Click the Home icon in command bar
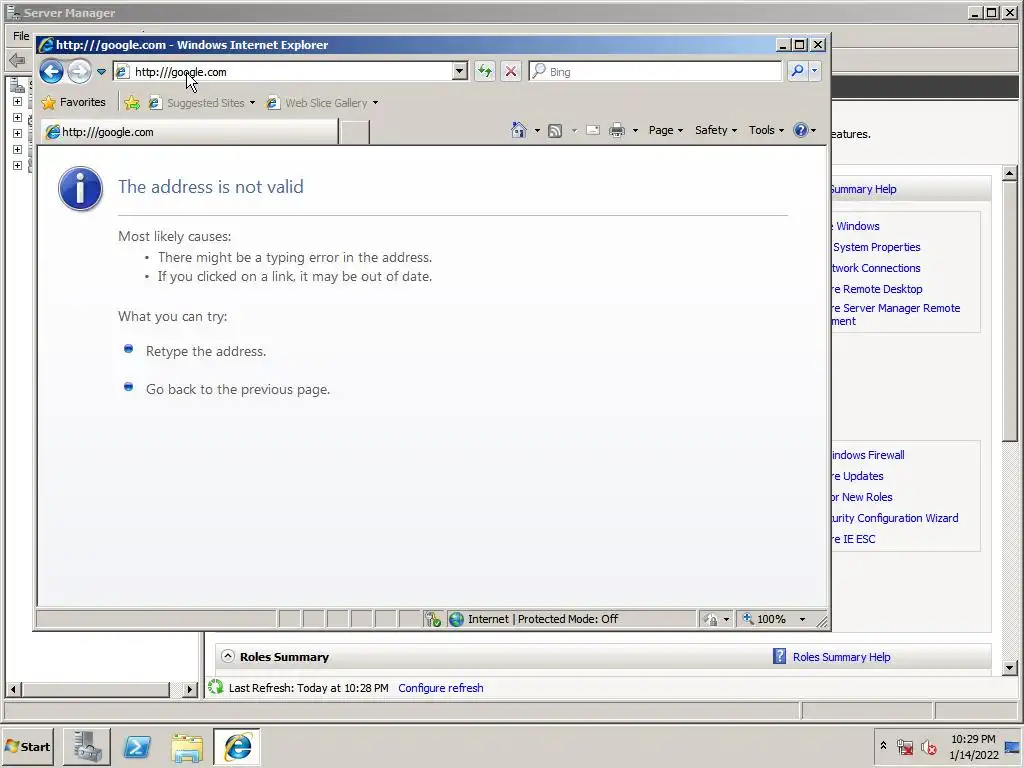Viewport: 1024px width, 768px height. pyautogui.click(x=519, y=130)
